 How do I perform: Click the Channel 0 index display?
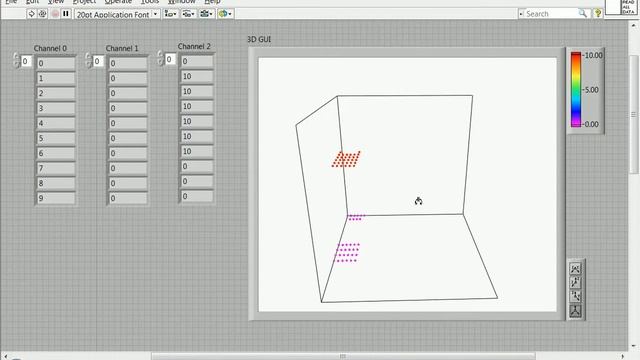(26, 61)
